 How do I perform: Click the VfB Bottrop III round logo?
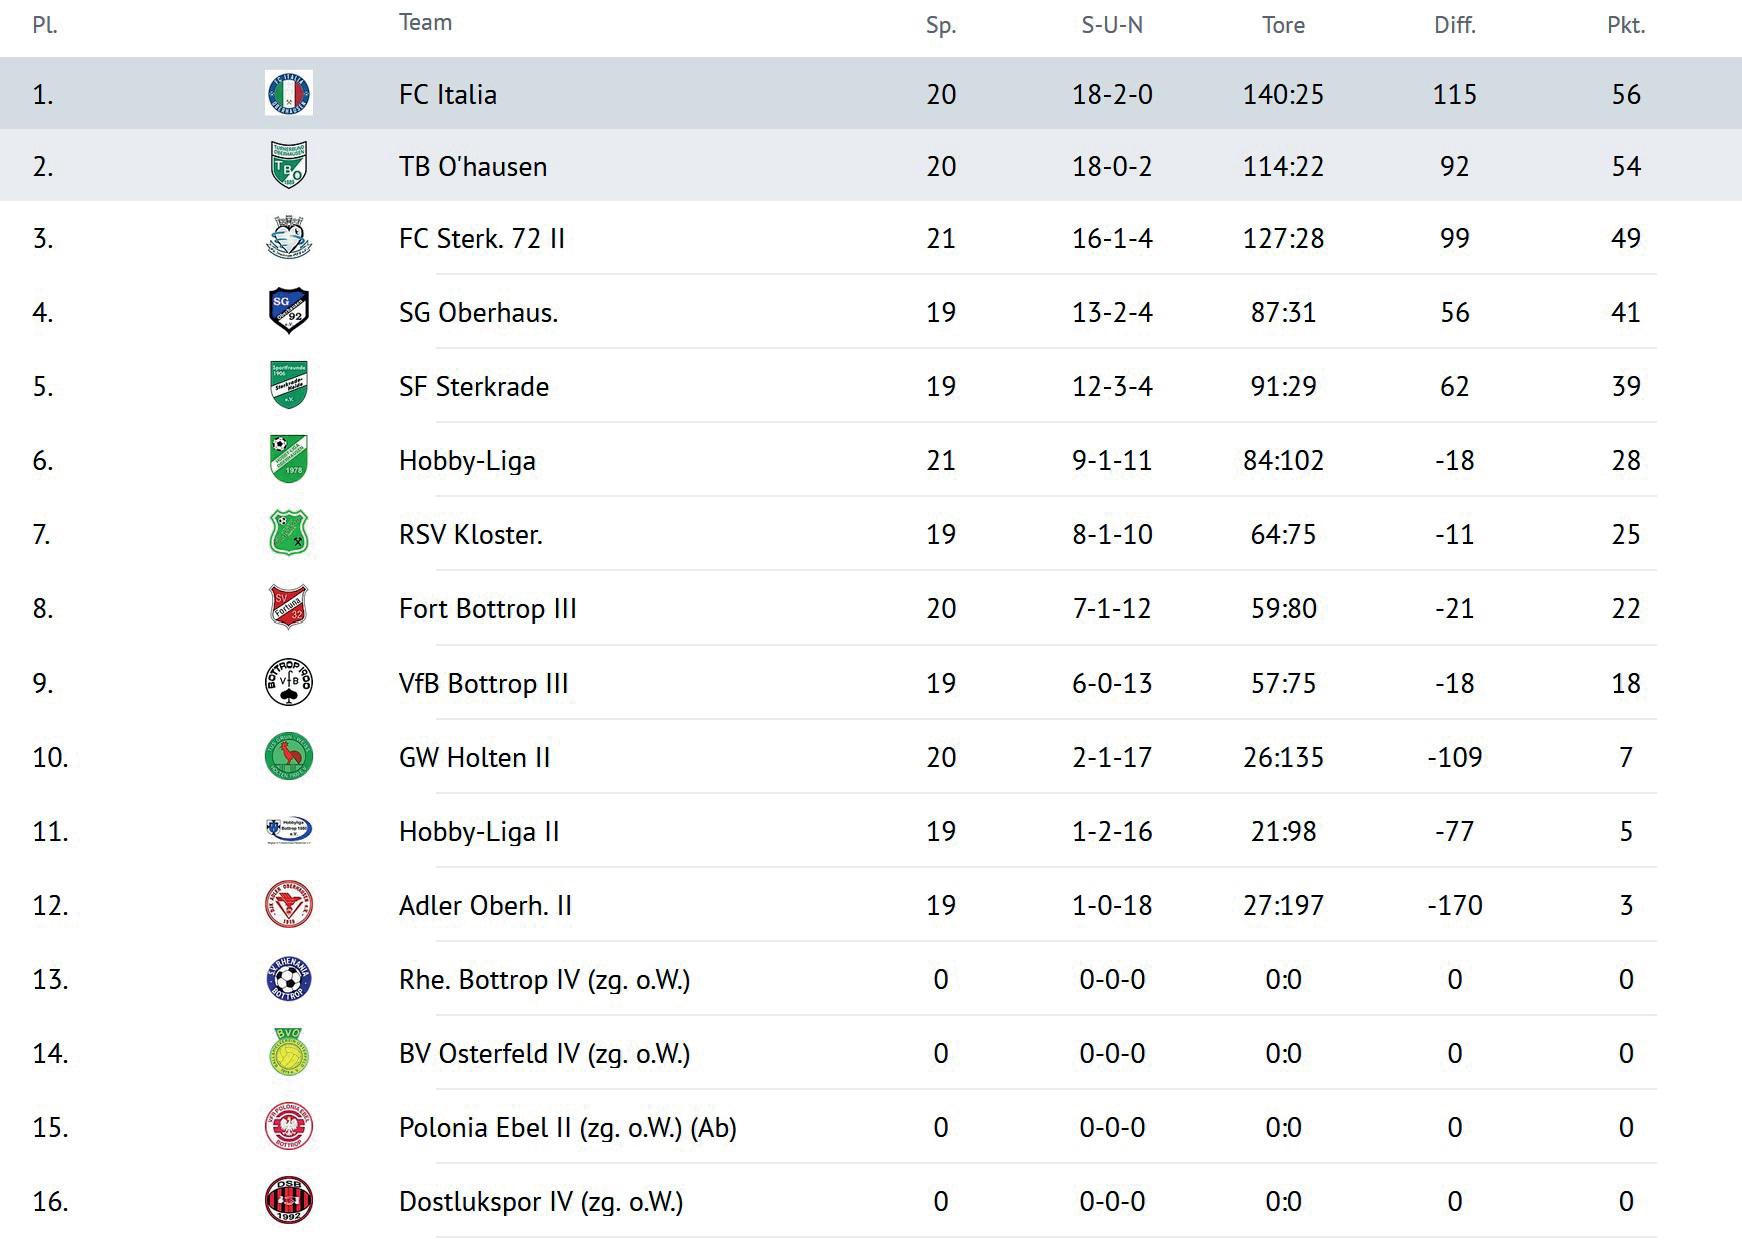tap(288, 682)
